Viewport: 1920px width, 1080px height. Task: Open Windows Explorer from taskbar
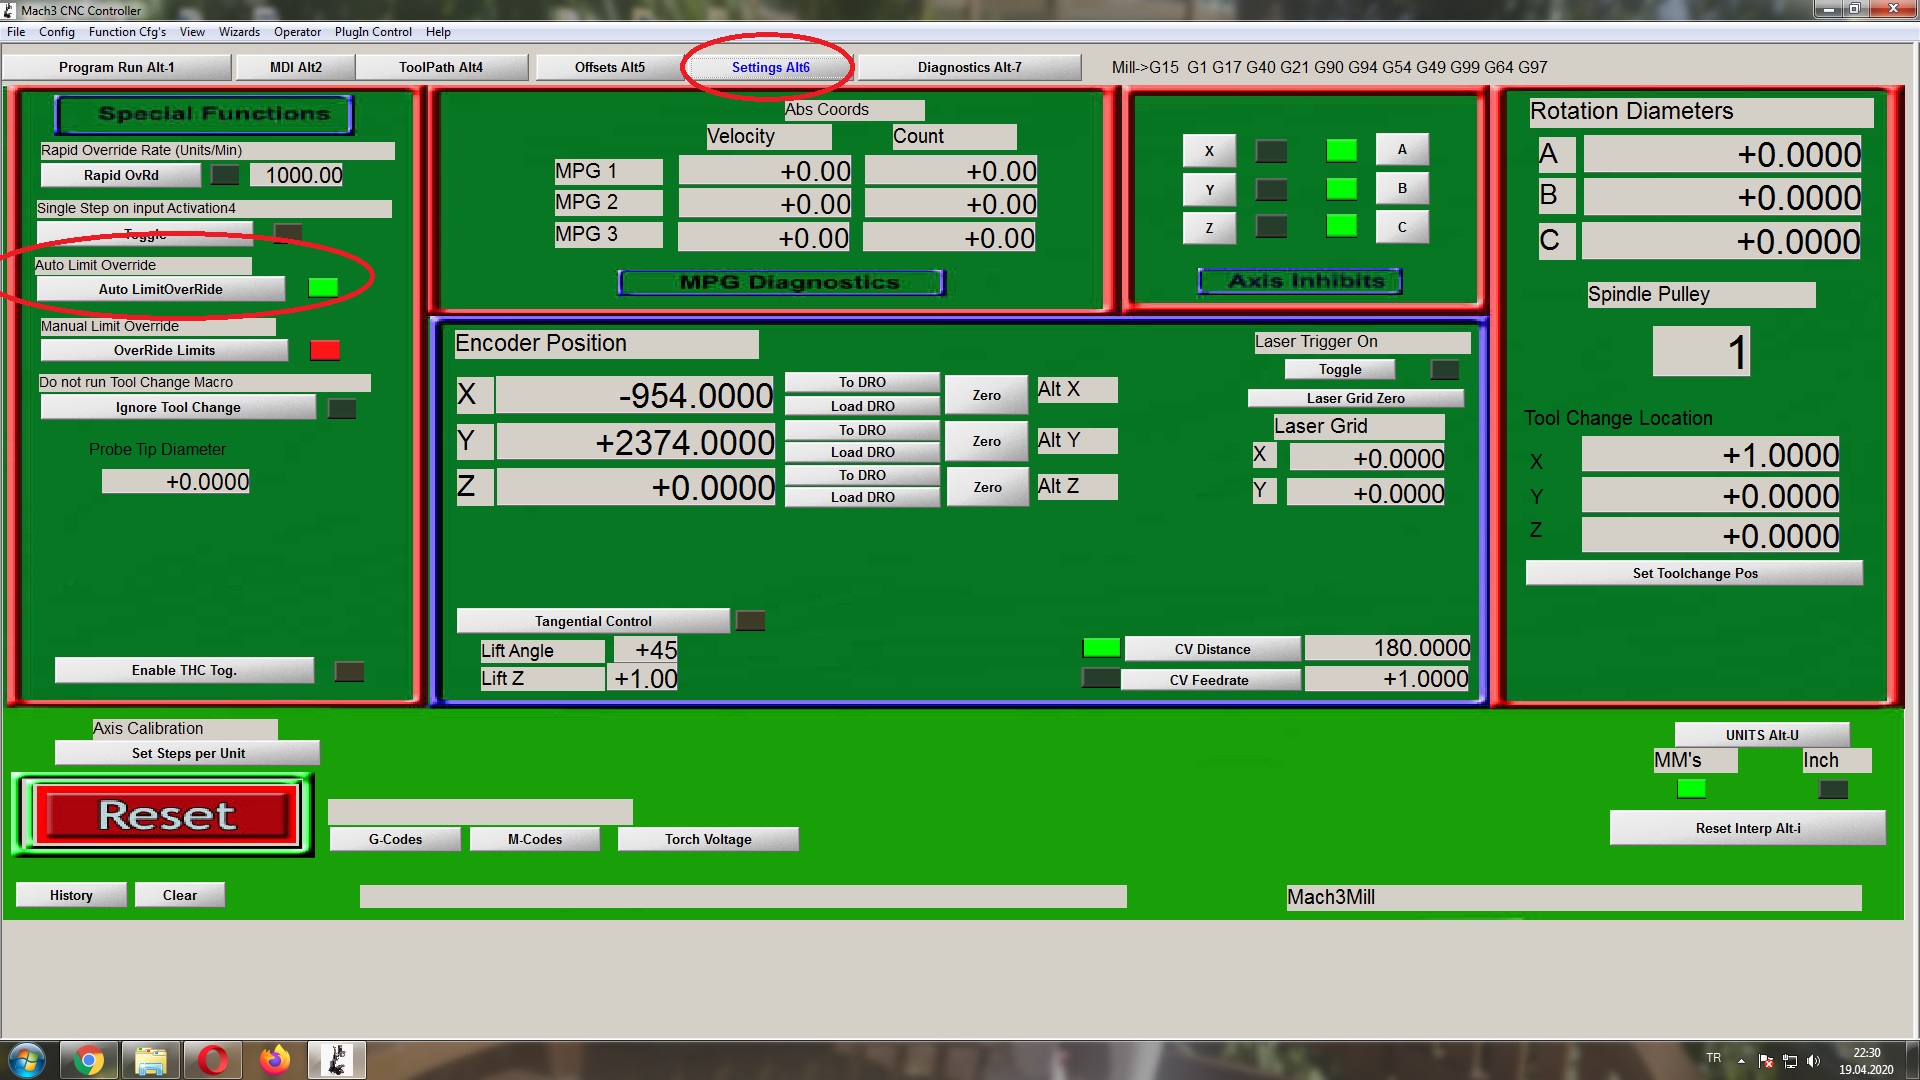(x=151, y=1060)
